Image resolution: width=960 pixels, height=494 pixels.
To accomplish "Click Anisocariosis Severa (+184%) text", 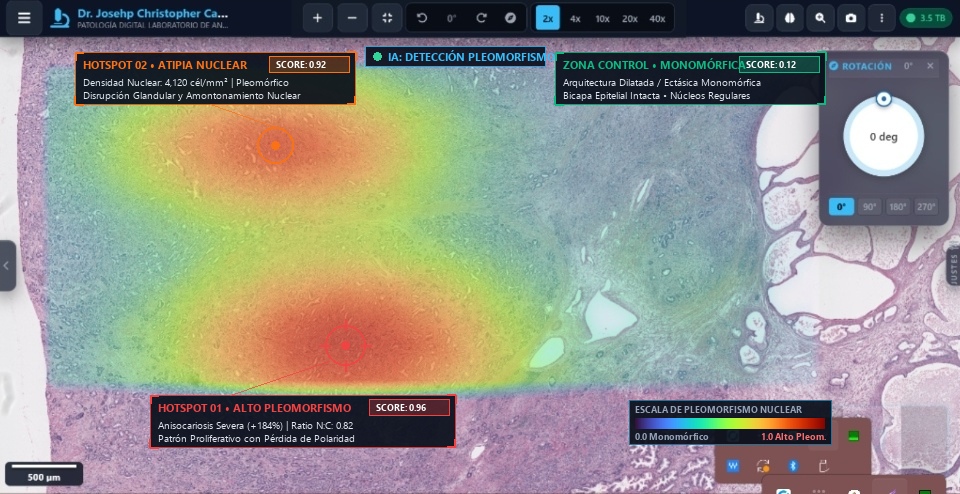I will point(219,425).
